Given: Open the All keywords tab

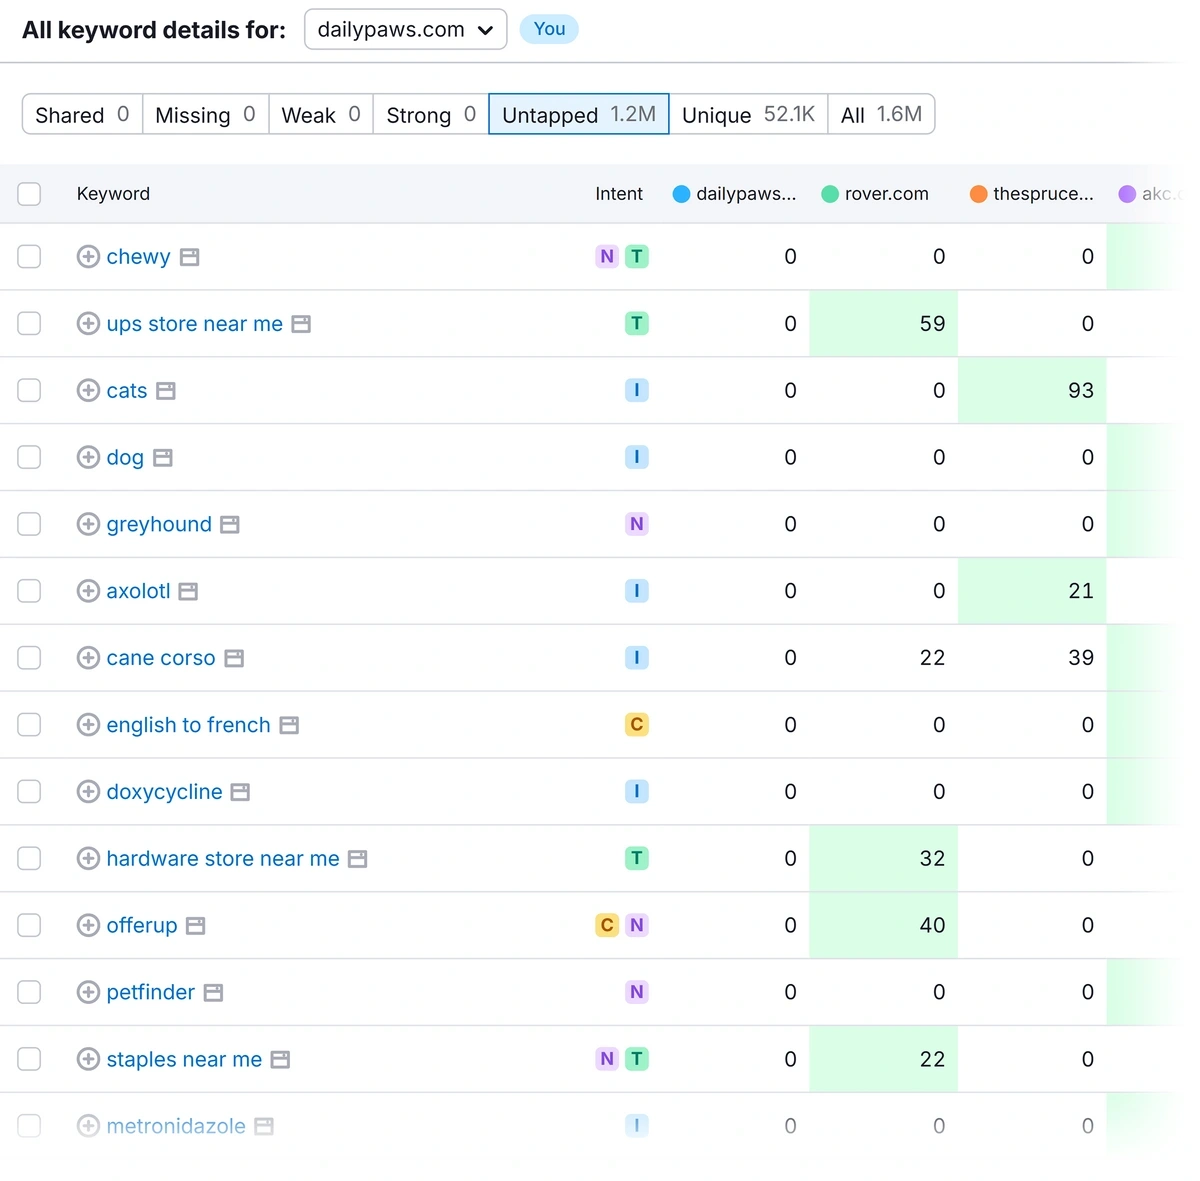Looking at the screenshot, I should [881, 115].
